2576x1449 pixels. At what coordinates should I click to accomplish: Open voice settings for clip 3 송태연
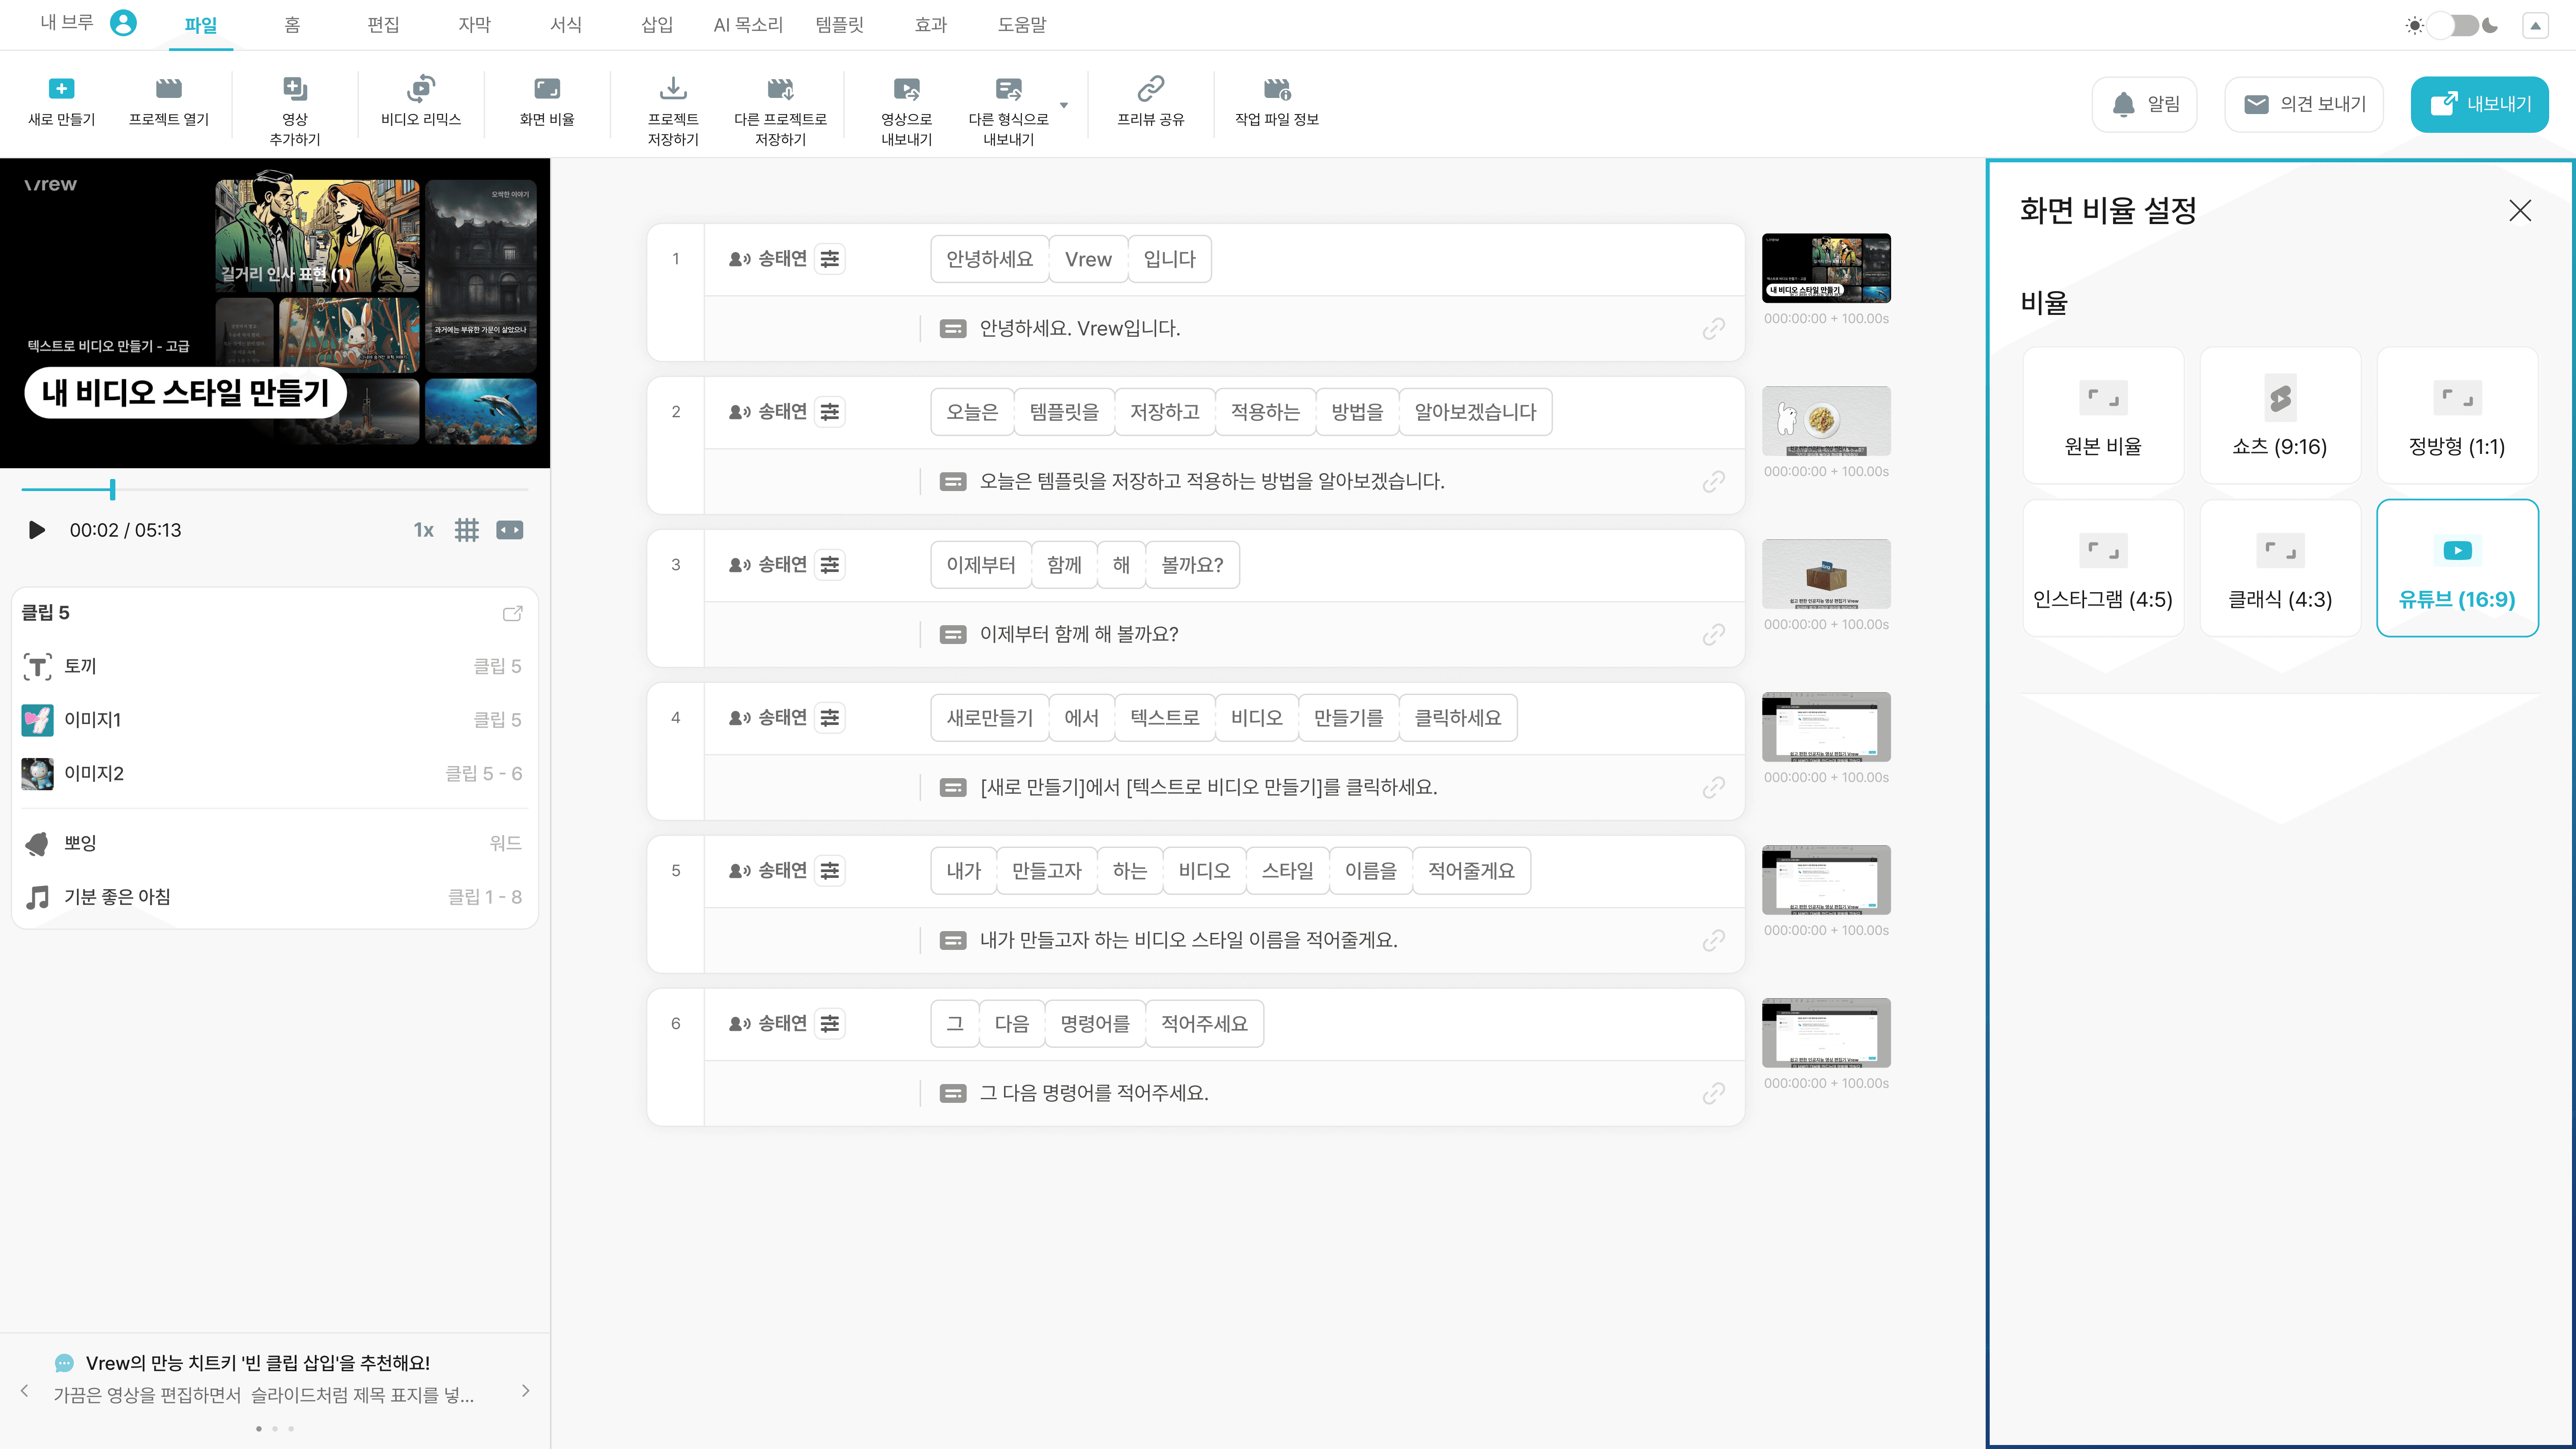(x=829, y=565)
